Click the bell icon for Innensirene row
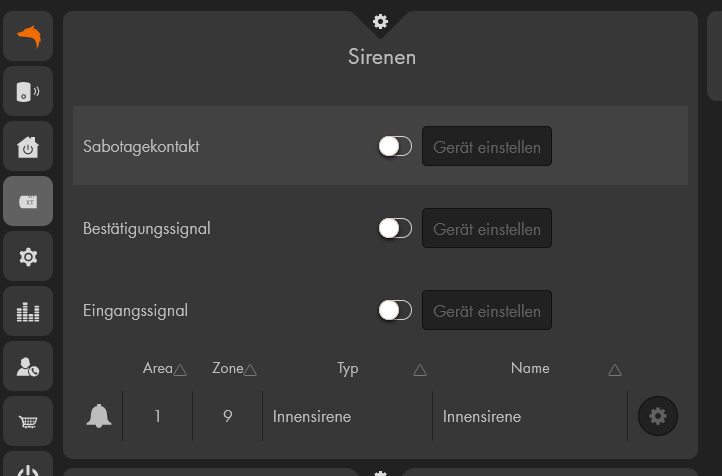 pyautogui.click(x=99, y=416)
